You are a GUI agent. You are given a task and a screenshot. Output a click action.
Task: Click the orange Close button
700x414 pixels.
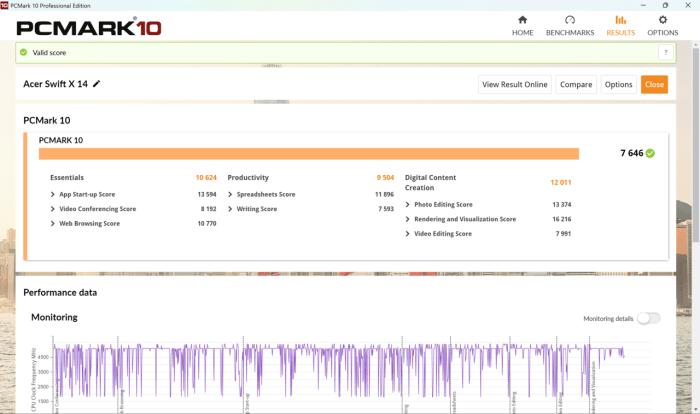pyautogui.click(x=654, y=84)
